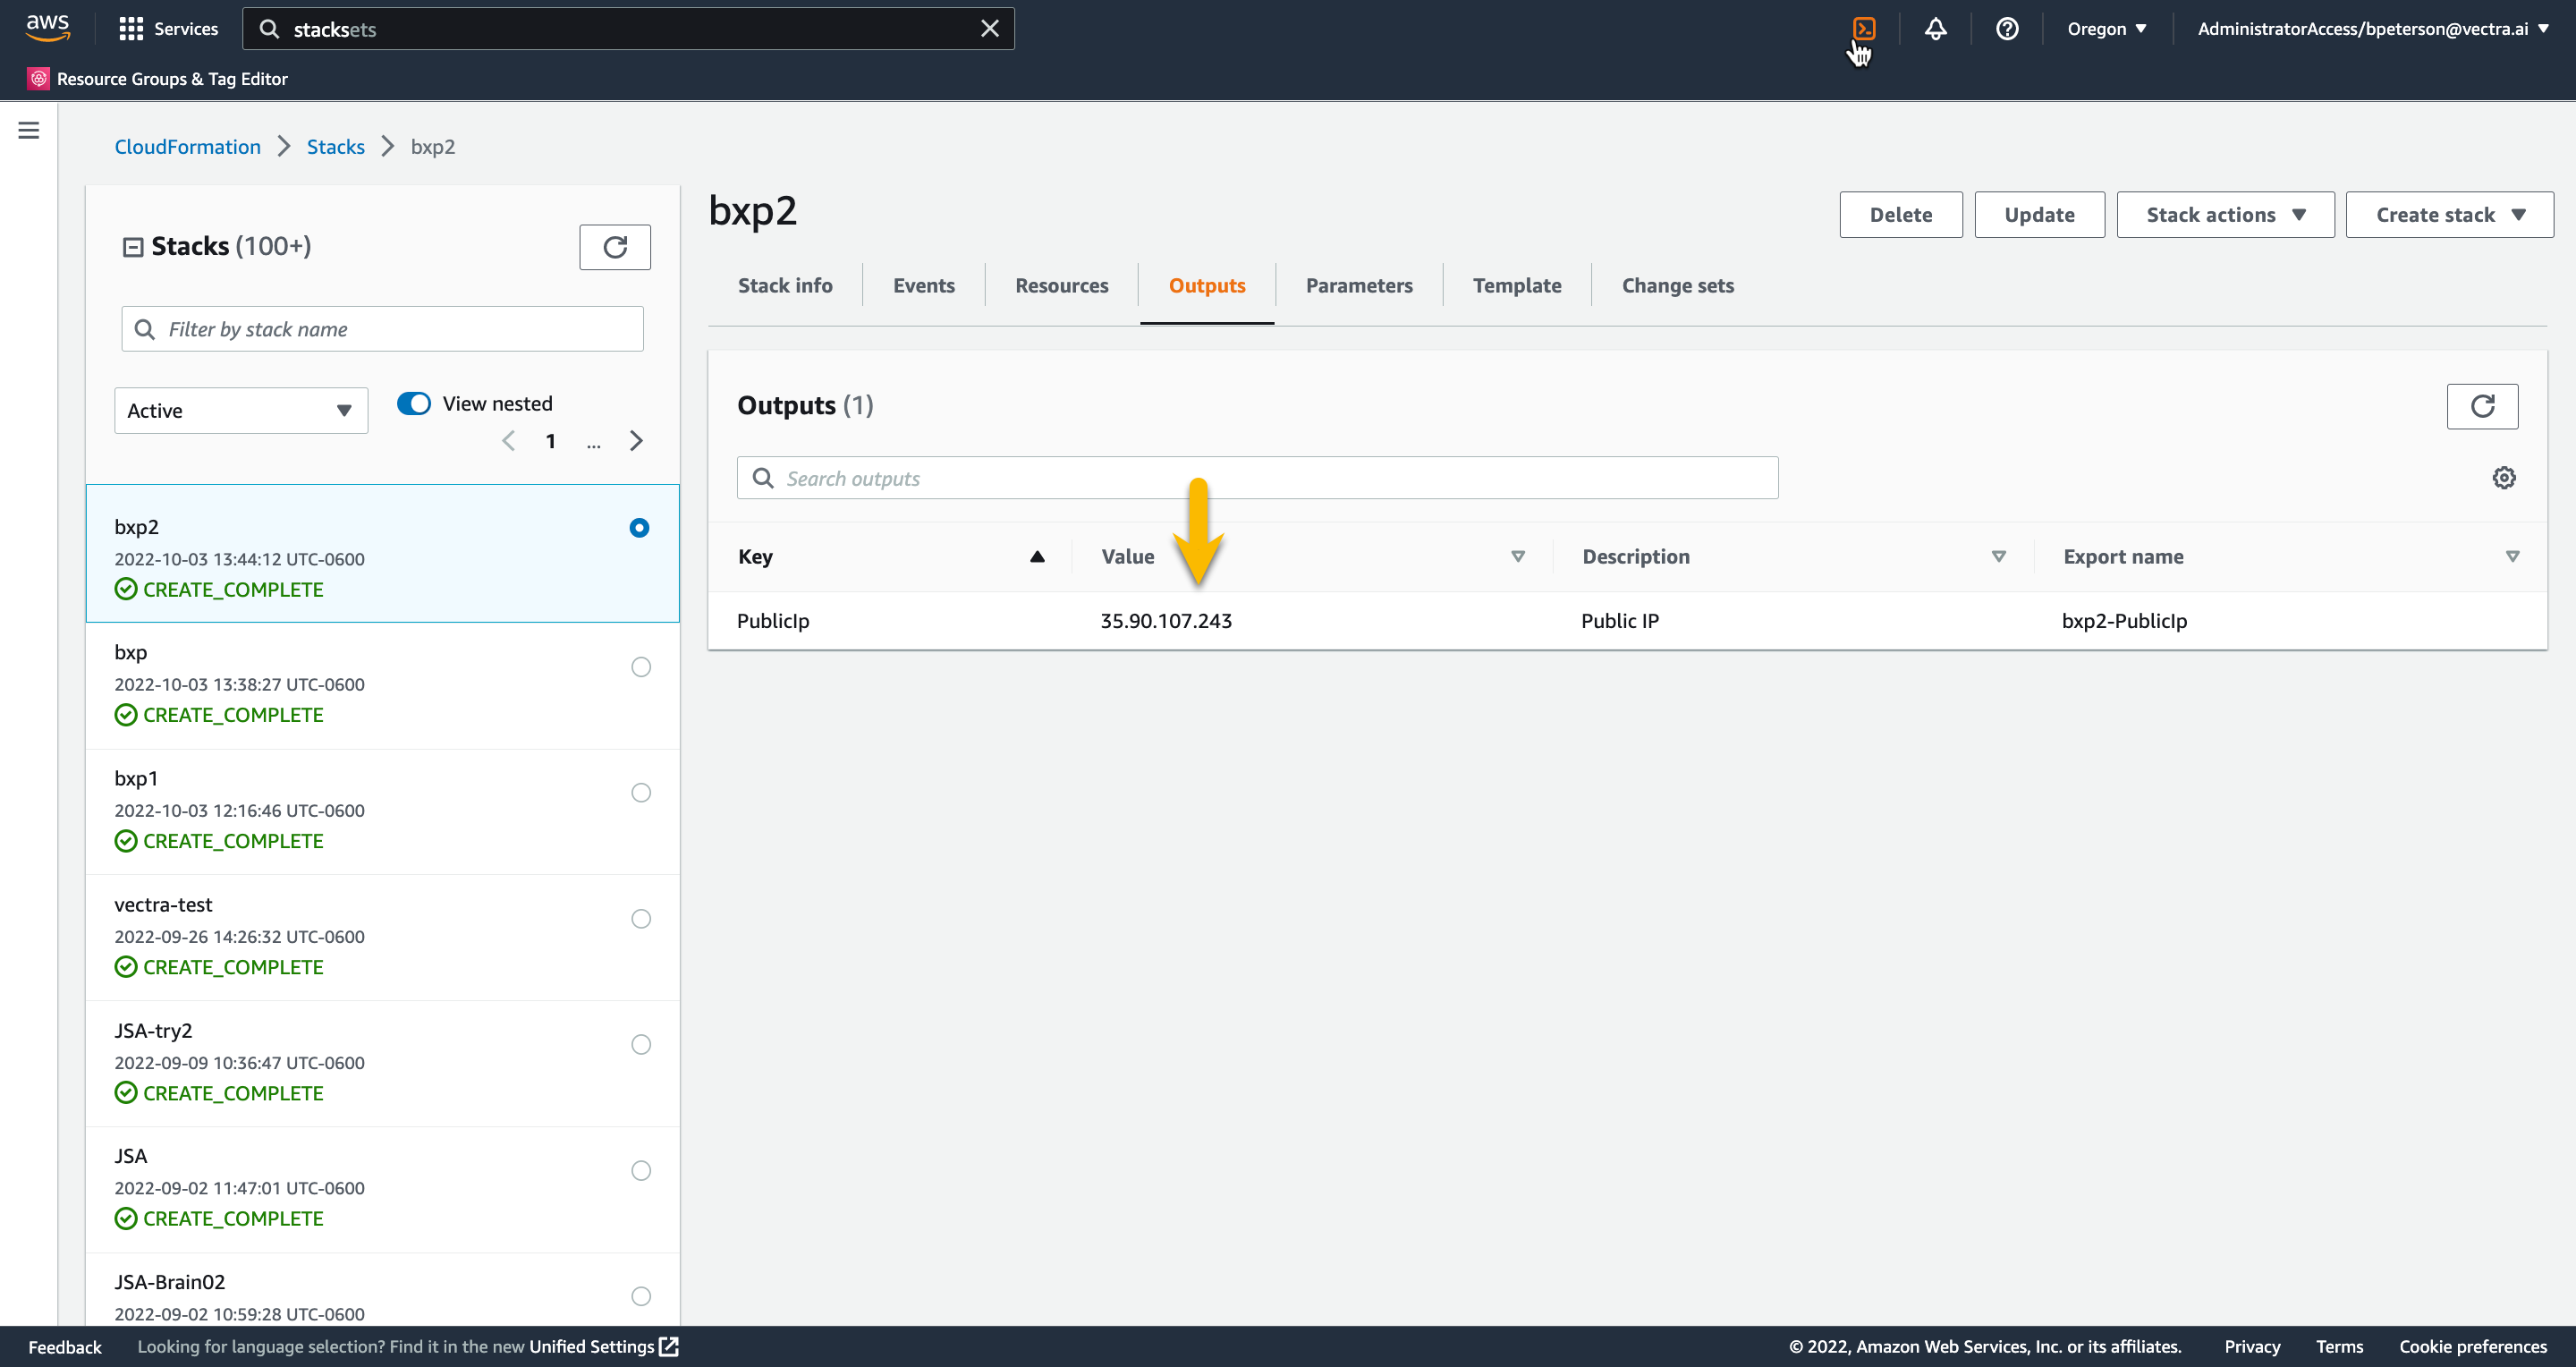Open the Active status filter dropdown

tap(240, 410)
